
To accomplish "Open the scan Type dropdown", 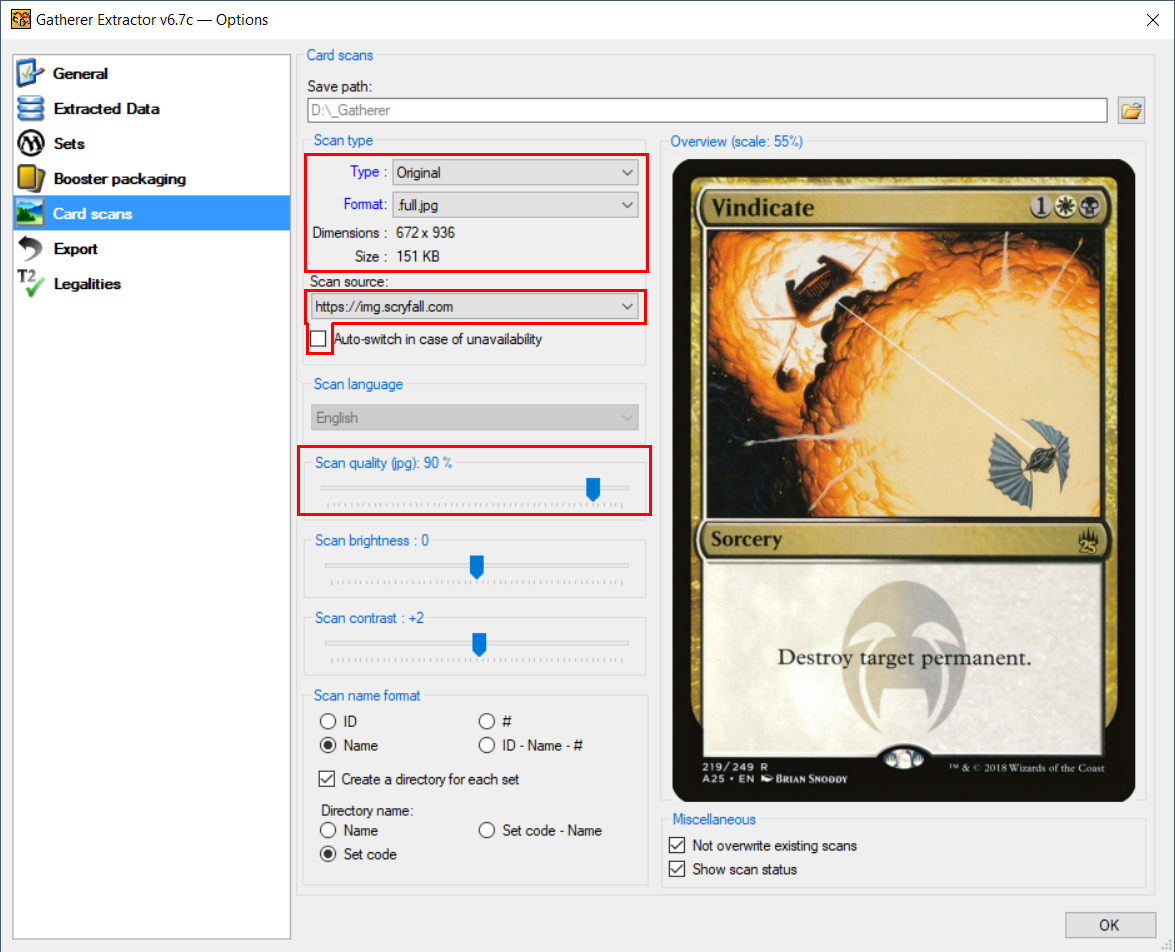I will [x=515, y=172].
